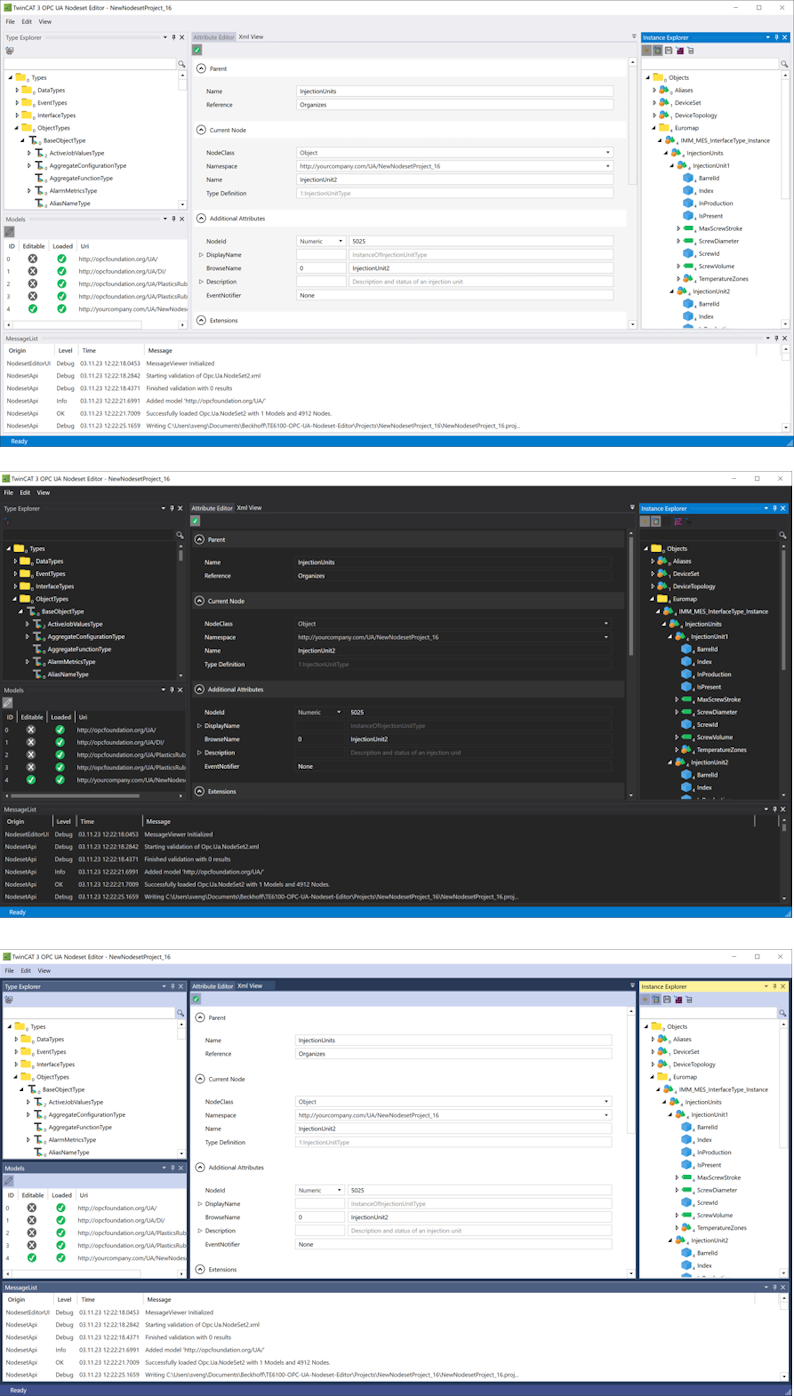794x1396 pixels.
Task: Collapse Parent section in blue-themed Attribute Editor
Action: pyautogui.click(x=200, y=1018)
